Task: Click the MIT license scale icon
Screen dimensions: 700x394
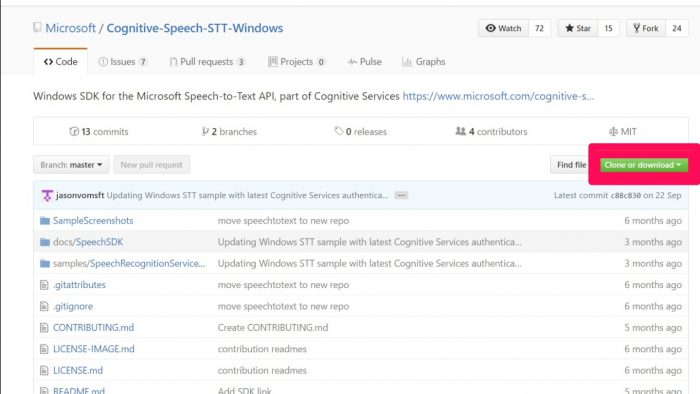Action: point(613,132)
